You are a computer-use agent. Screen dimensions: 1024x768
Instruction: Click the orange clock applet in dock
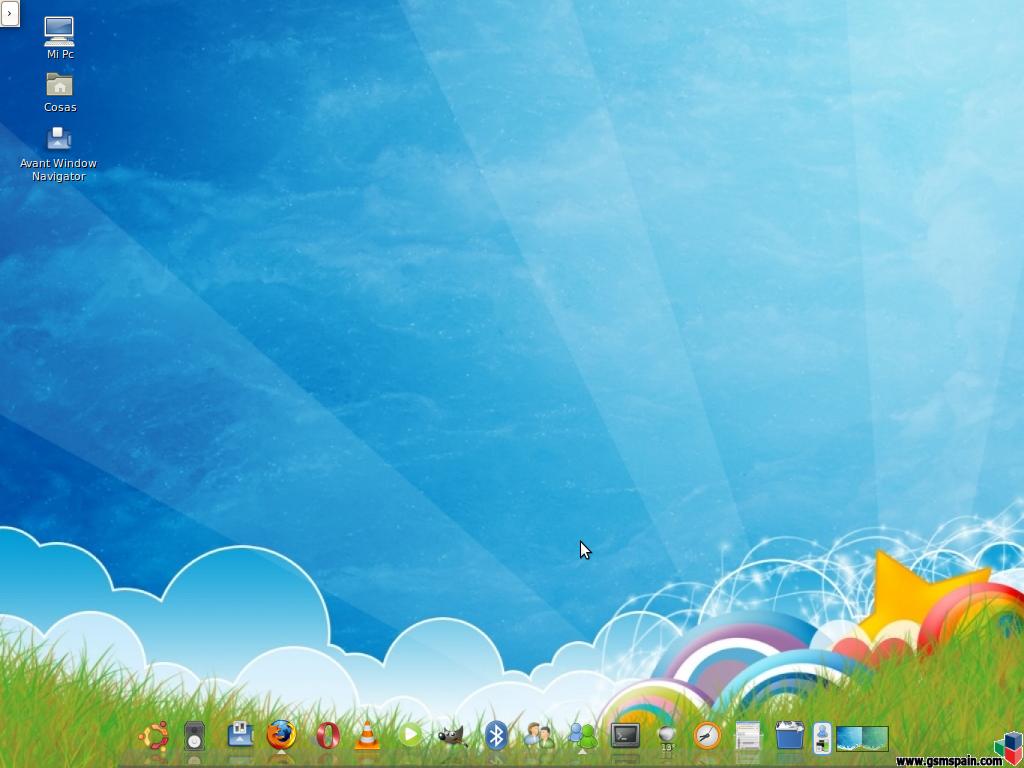point(707,736)
